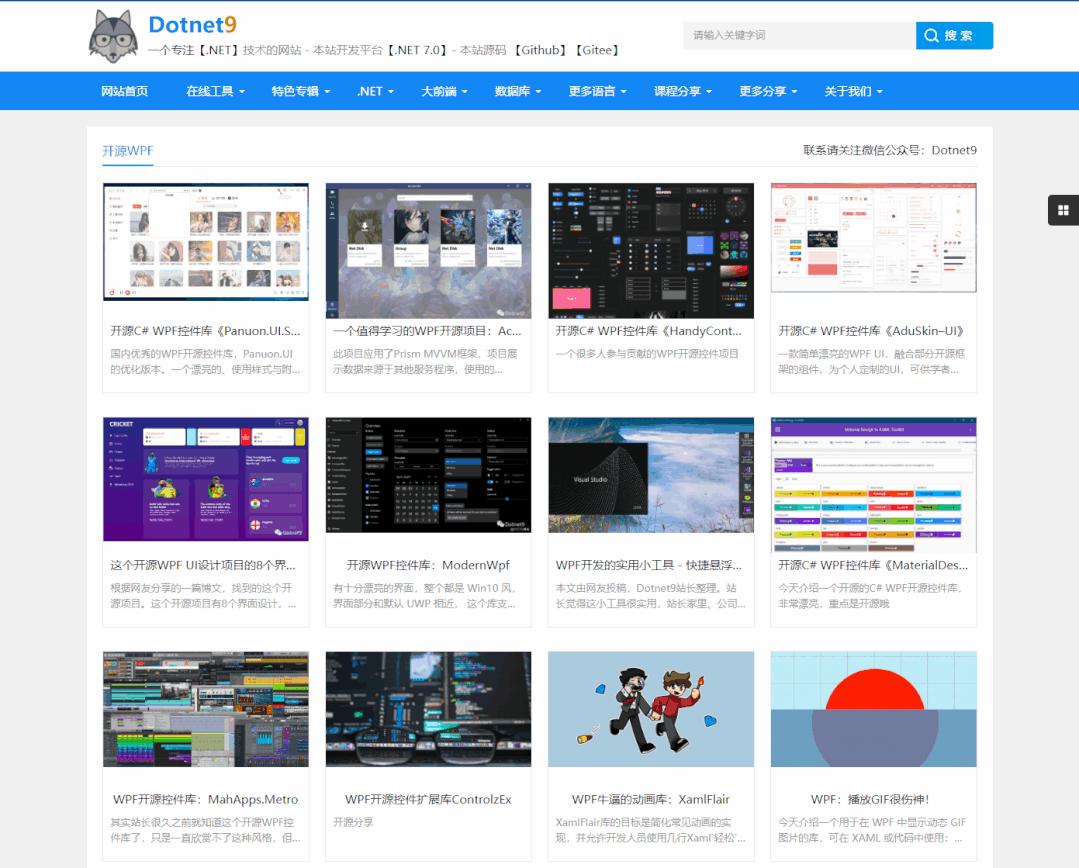Focus the keyword search input field
The image size is (1079, 868).
pyautogui.click(x=799, y=35)
